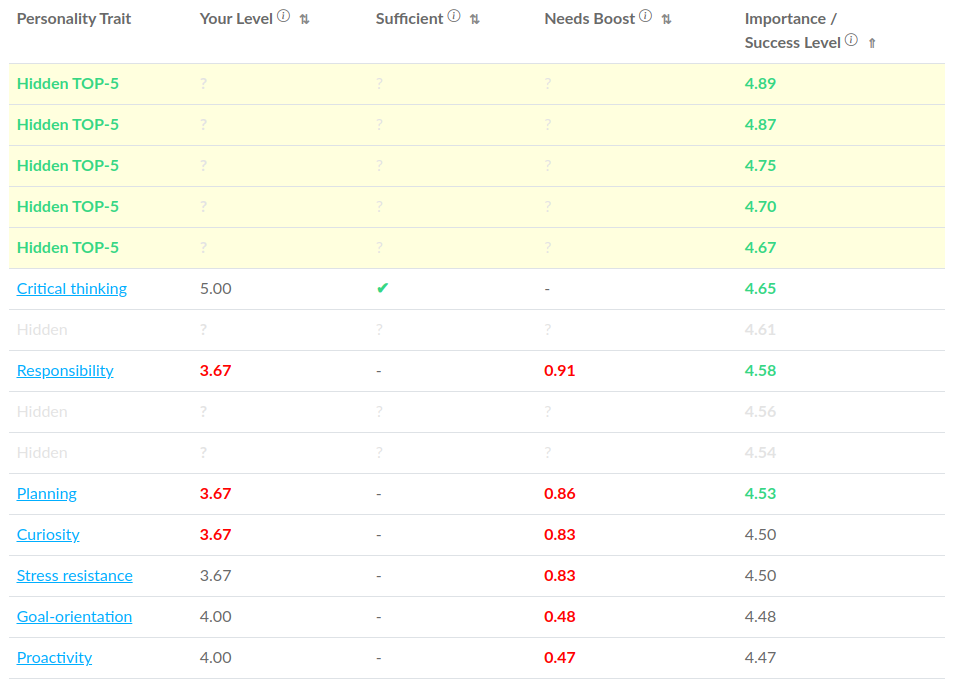Open the Critical thinking trait details
Screen dimensions: 961x689
[x=71, y=288]
